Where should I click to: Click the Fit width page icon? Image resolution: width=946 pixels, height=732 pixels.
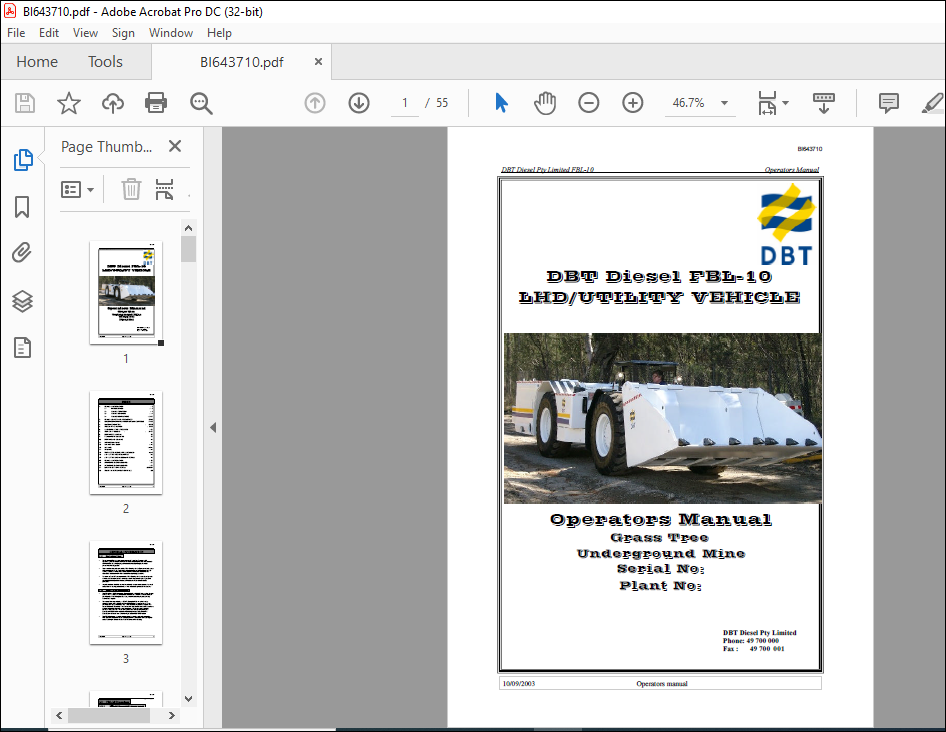point(767,103)
